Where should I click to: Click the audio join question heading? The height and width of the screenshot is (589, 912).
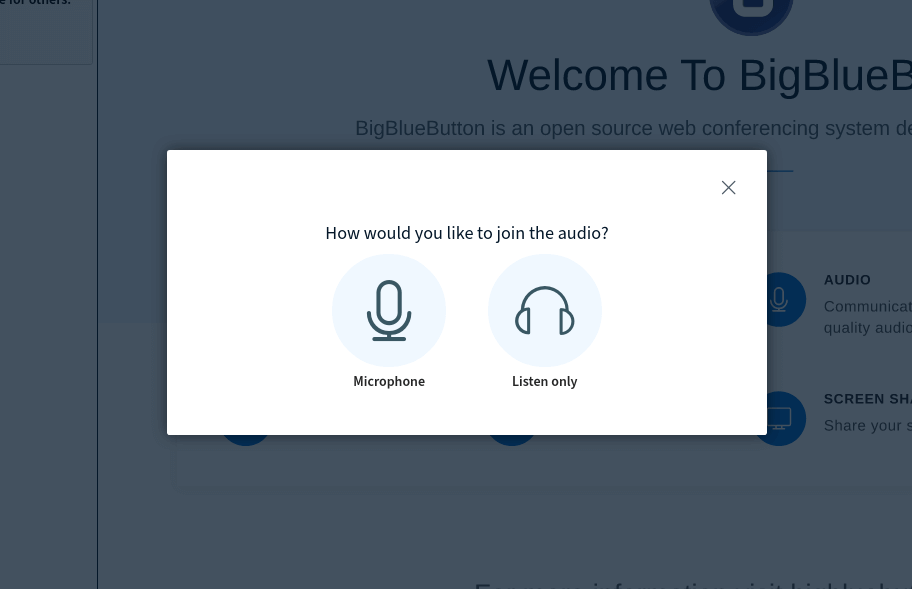tap(467, 233)
